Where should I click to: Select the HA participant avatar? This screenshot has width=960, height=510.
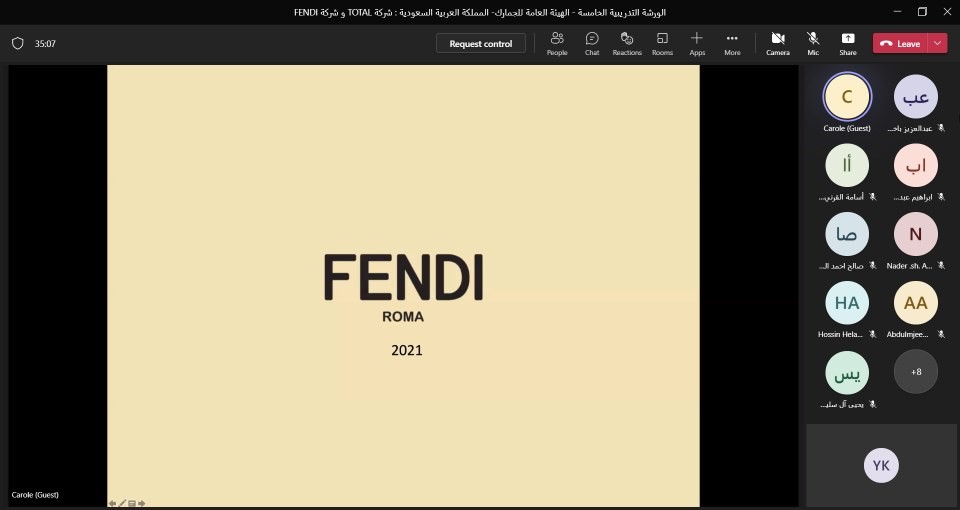click(847, 302)
